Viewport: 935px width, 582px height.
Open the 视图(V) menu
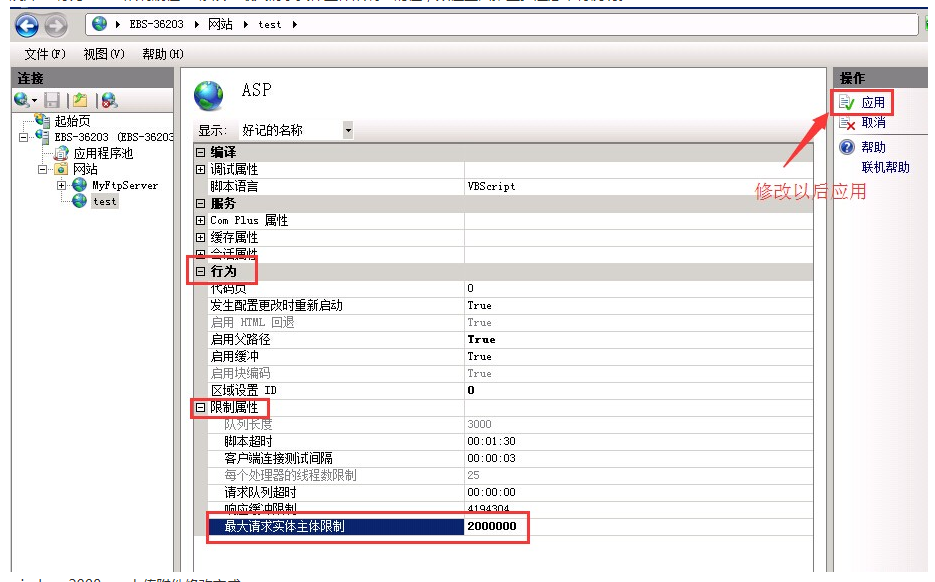pyautogui.click(x=104, y=54)
